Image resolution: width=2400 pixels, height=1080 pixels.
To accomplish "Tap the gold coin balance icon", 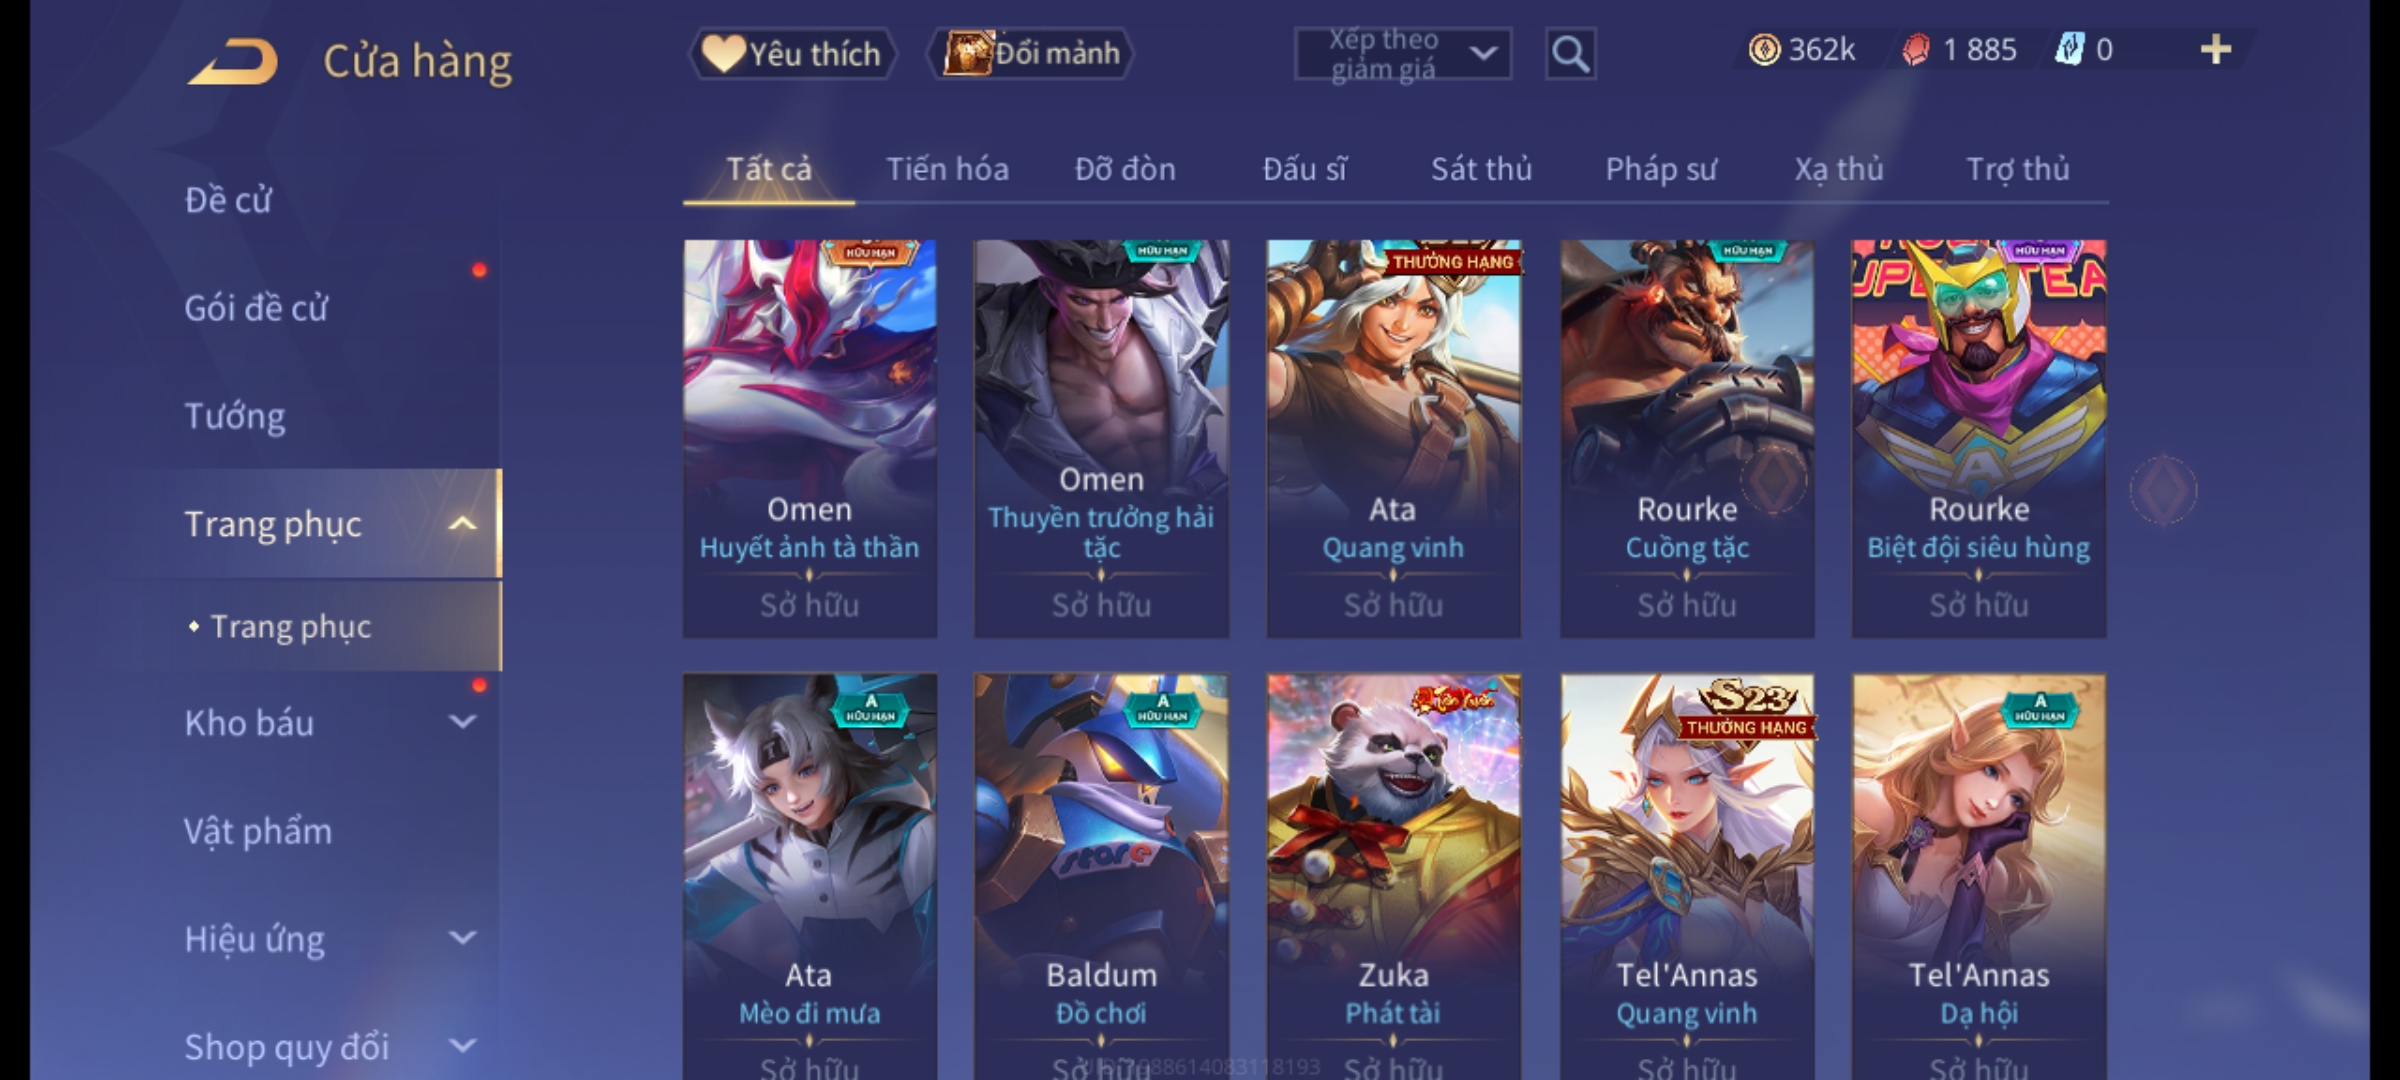I will coord(1764,50).
